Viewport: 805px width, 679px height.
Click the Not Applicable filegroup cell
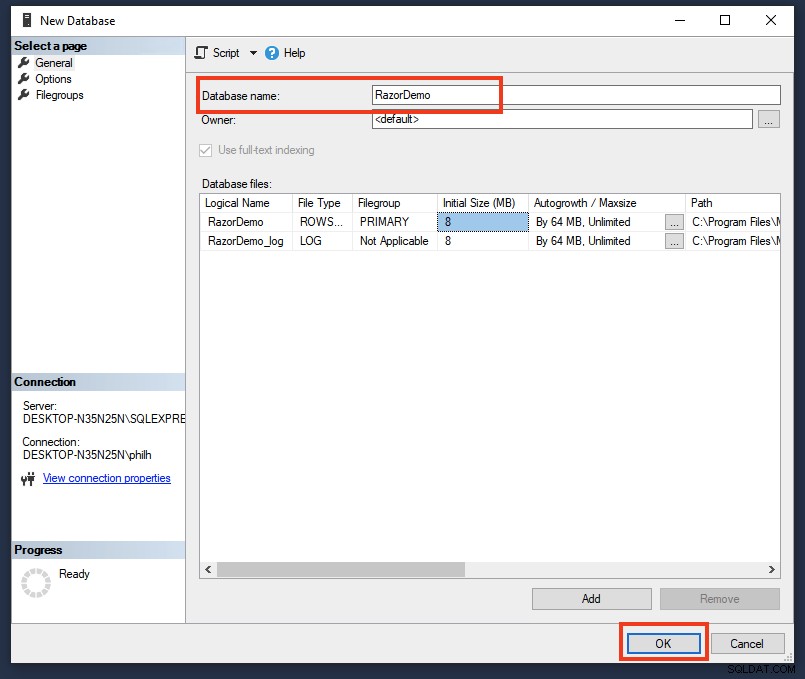tap(395, 241)
